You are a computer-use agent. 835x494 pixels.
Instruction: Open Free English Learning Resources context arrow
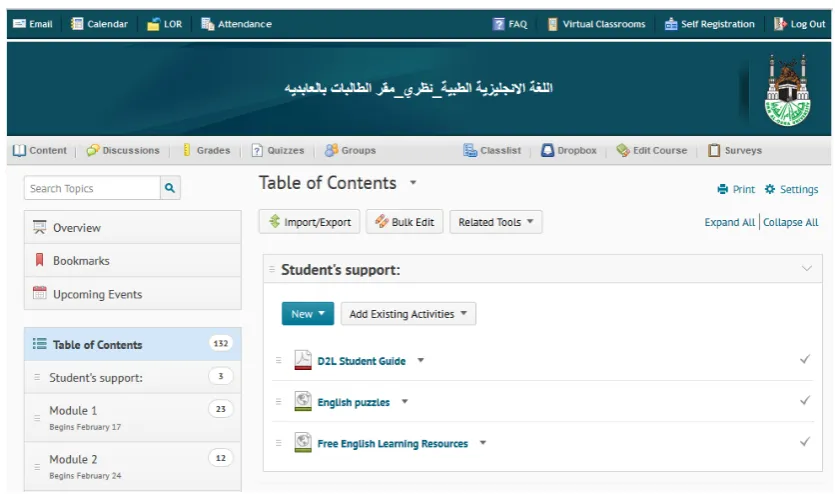point(483,442)
